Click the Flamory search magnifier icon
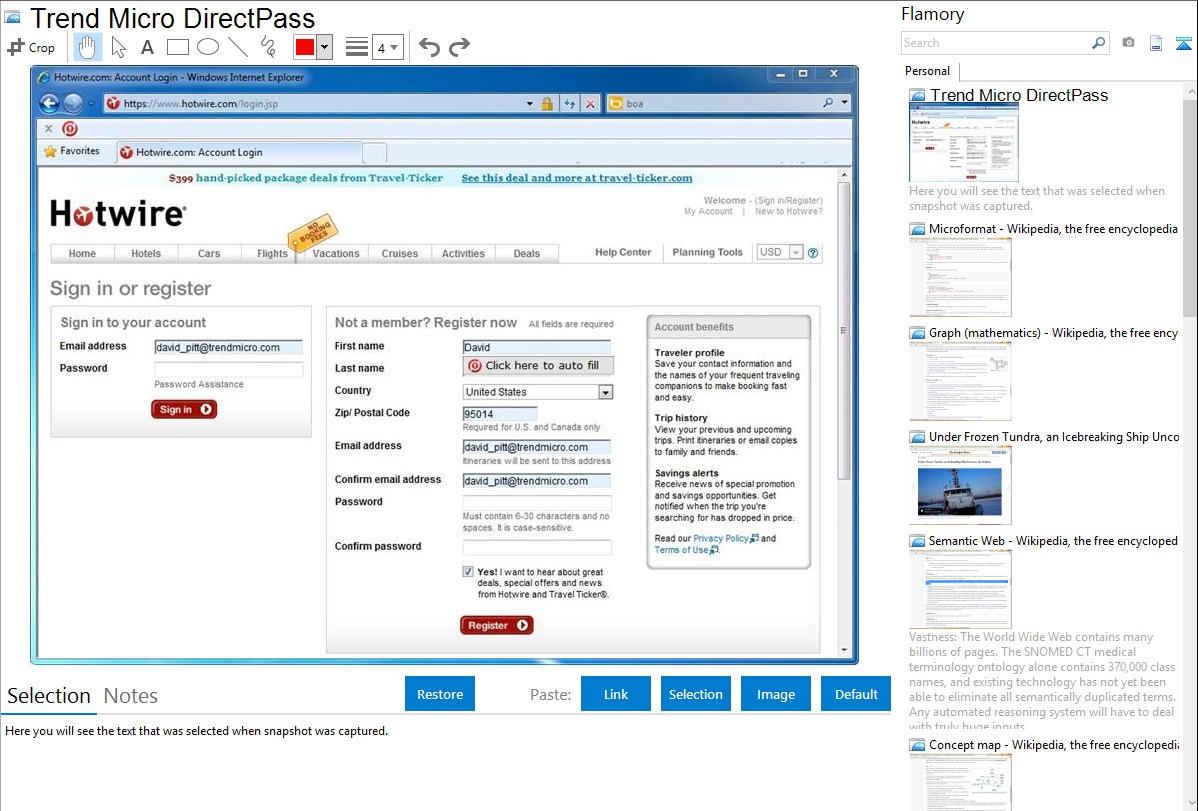Viewport: 1198px width, 811px height. click(x=1098, y=43)
